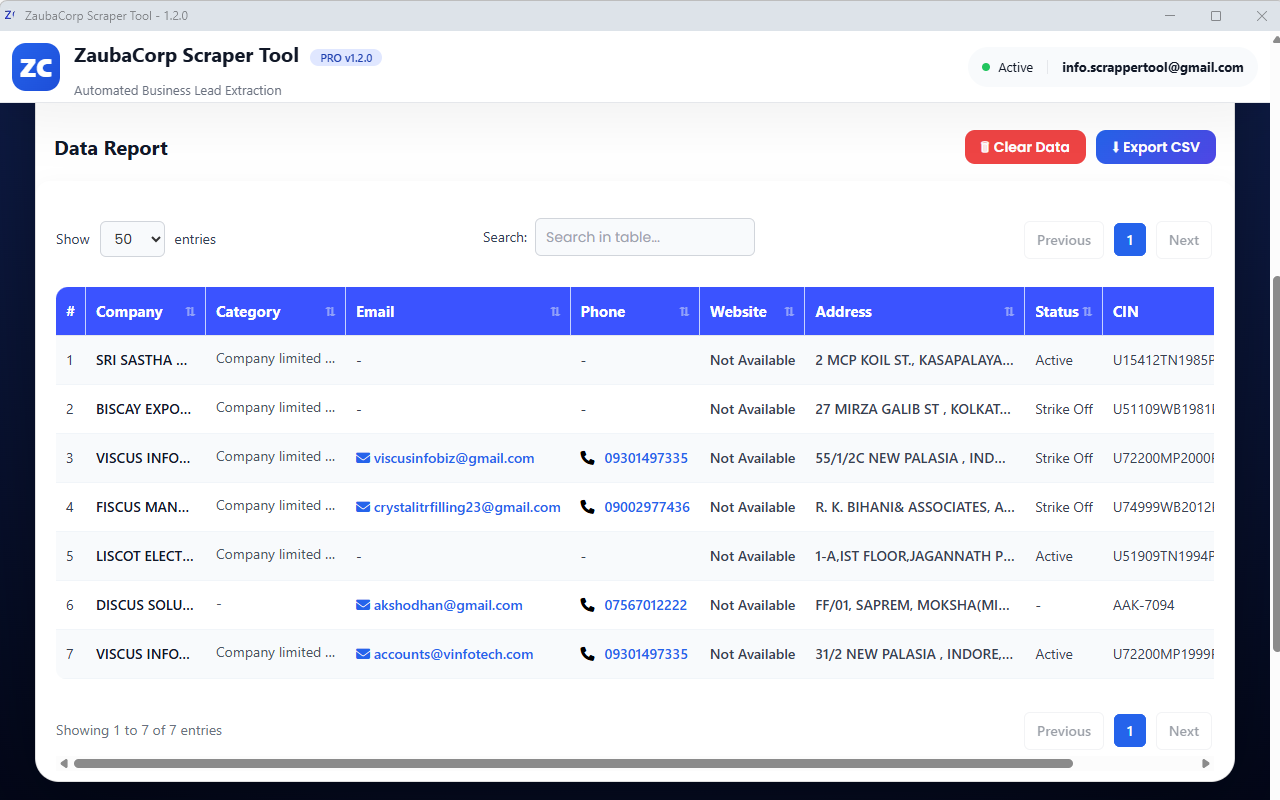Click the CIN column header
This screenshot has height=800, width=1280.
click(x=1158, y=312)
